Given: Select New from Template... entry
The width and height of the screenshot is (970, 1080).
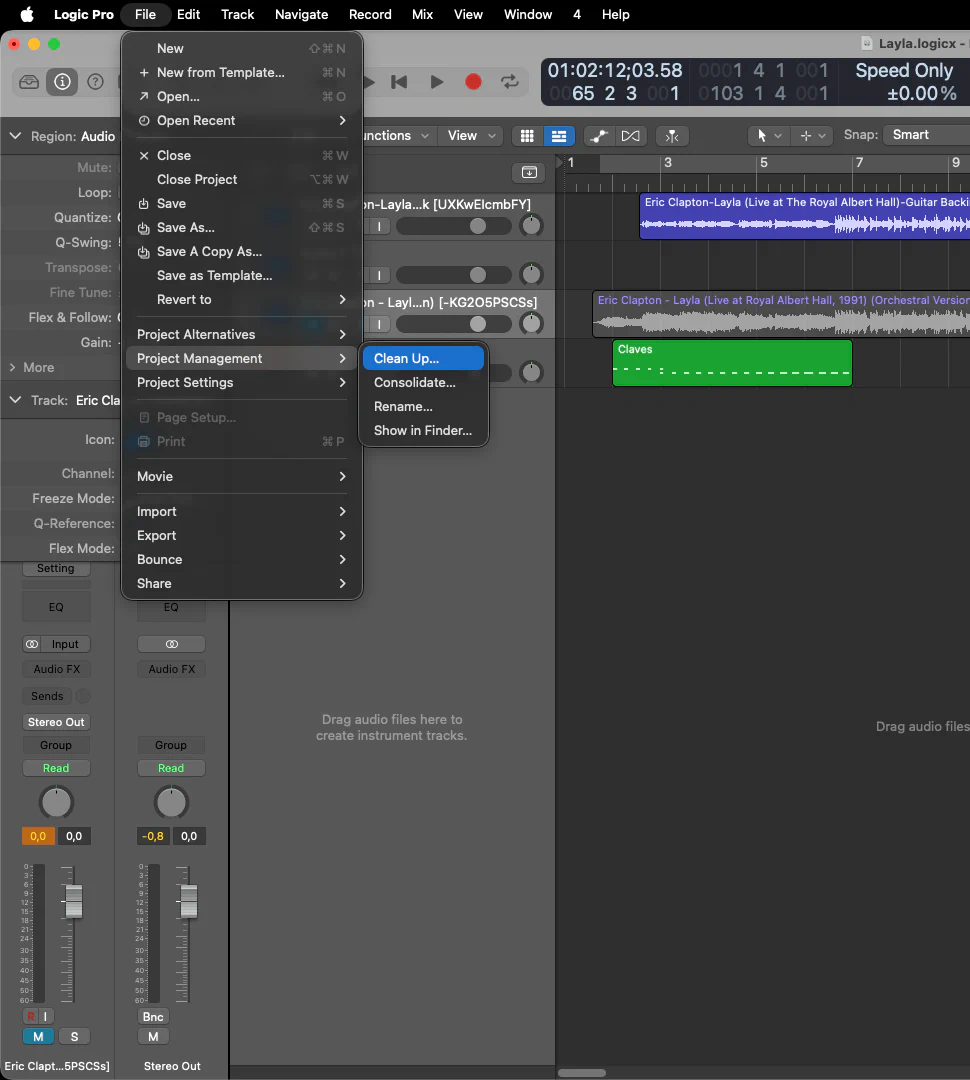Looking at the screenshot, I should [241, 72].
